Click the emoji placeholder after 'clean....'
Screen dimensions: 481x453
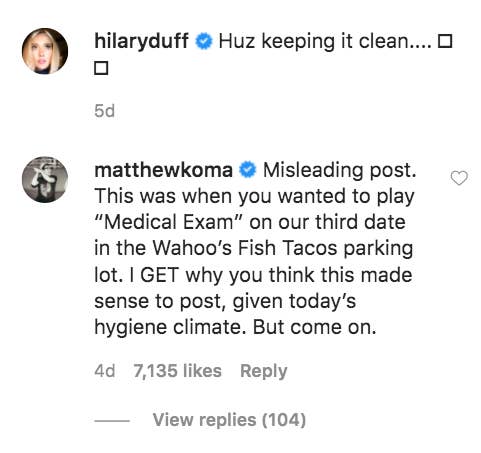click(x=445, y=41)
